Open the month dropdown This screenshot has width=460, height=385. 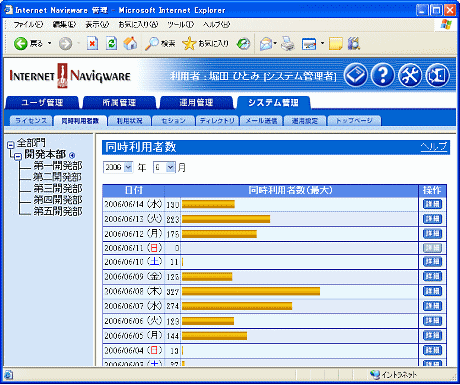[x=164, y=167]
